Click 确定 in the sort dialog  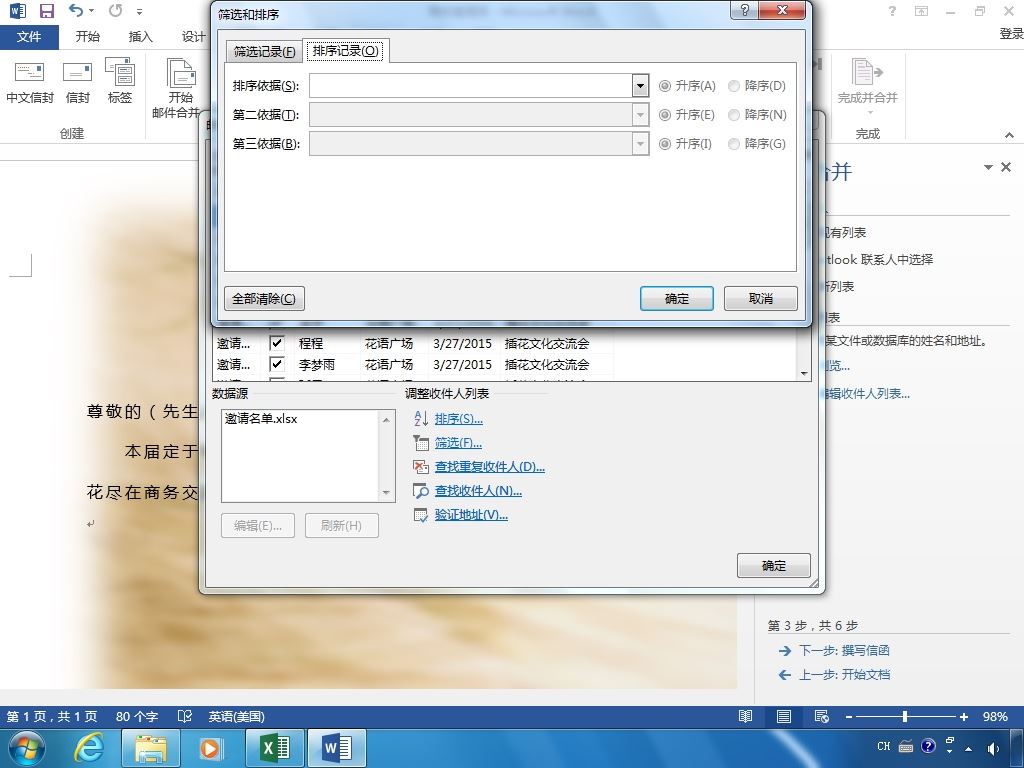coord(677,298)
